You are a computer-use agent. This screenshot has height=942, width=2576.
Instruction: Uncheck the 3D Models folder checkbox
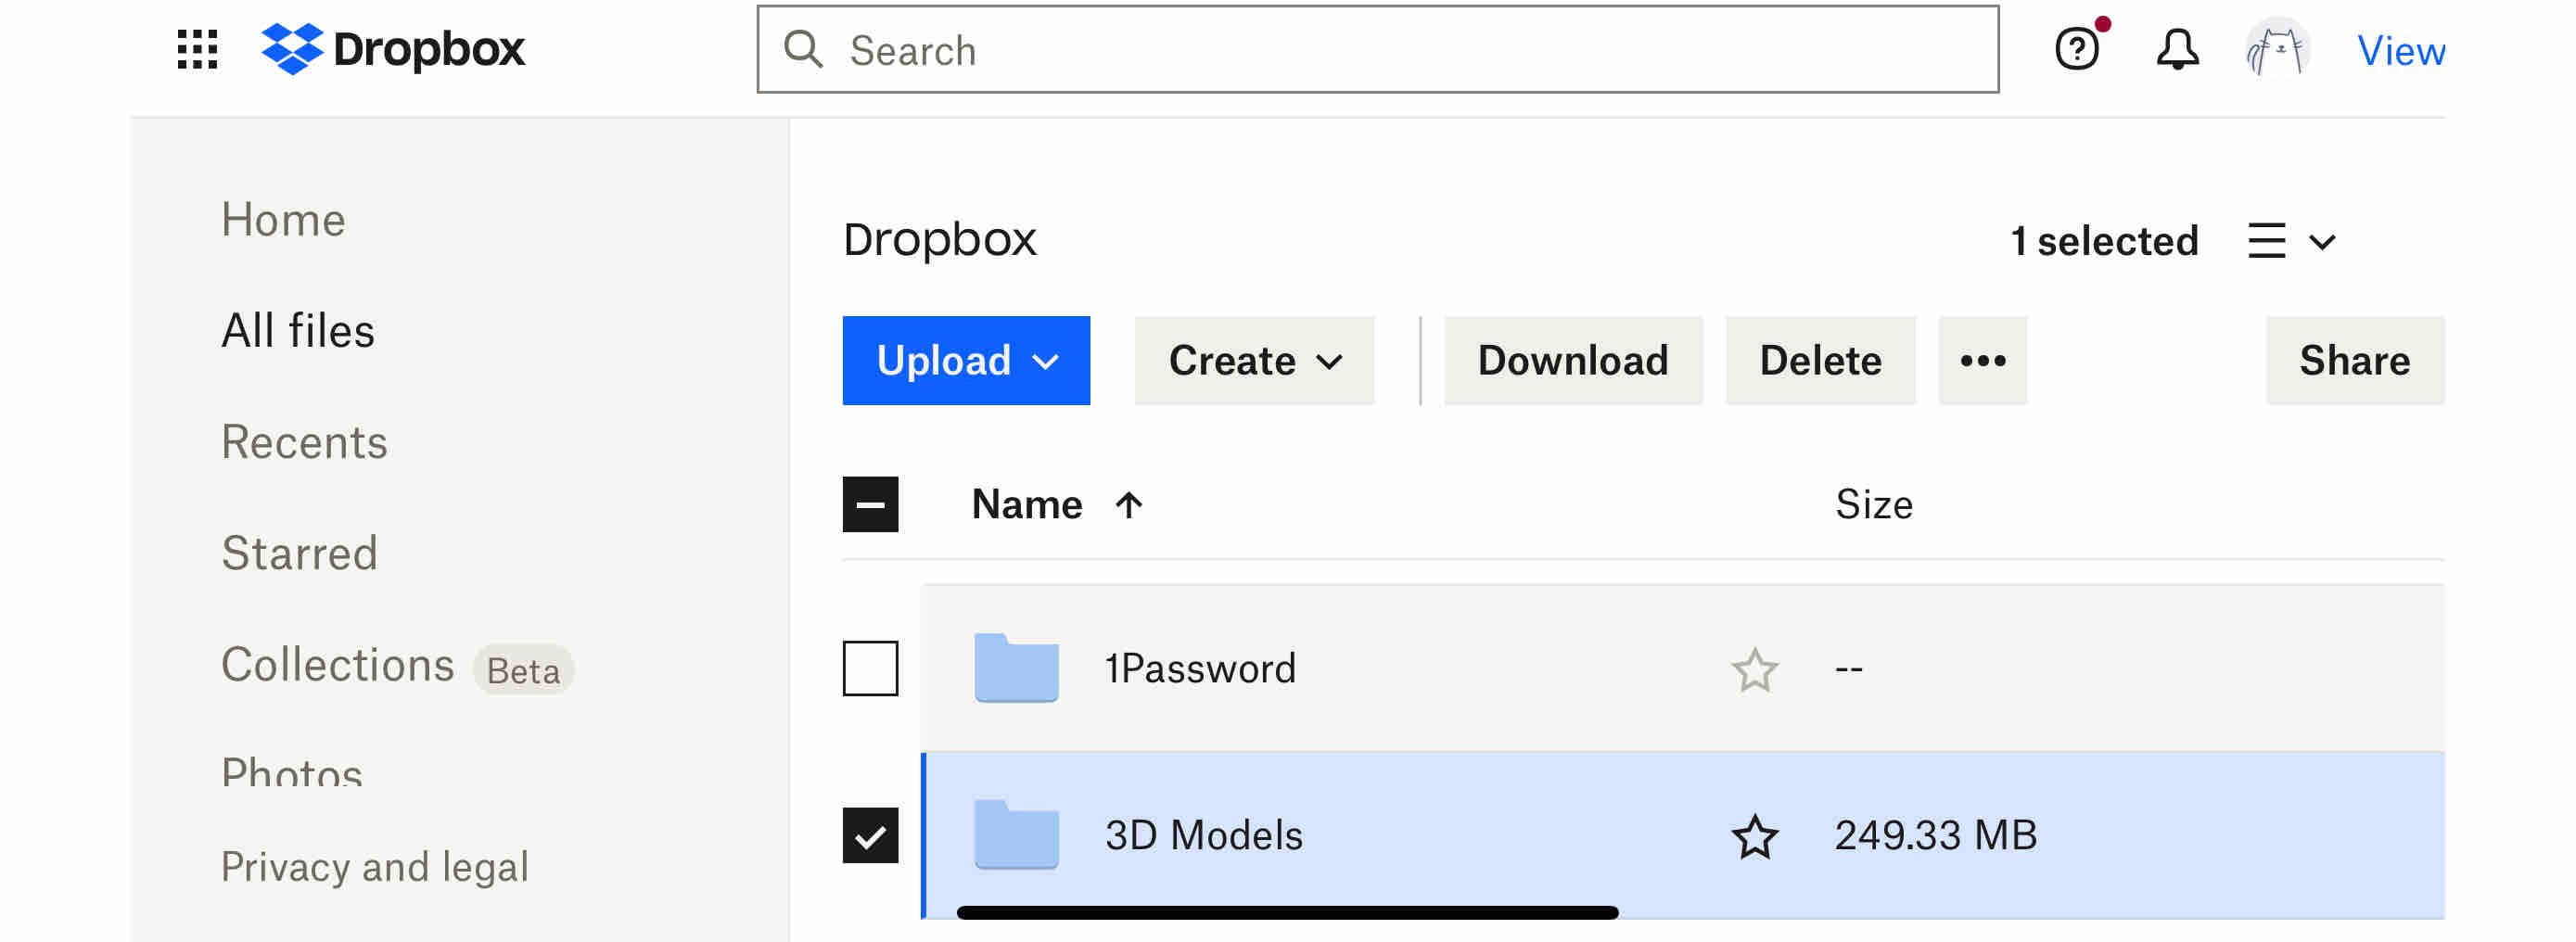[870, 835]
